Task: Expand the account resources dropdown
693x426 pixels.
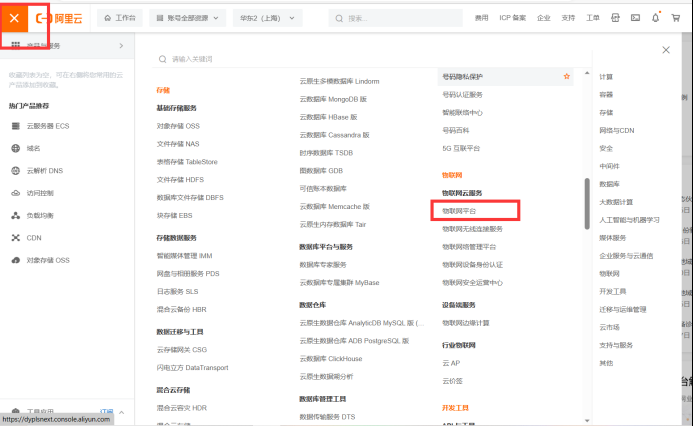Action: (x=187, y=18)
